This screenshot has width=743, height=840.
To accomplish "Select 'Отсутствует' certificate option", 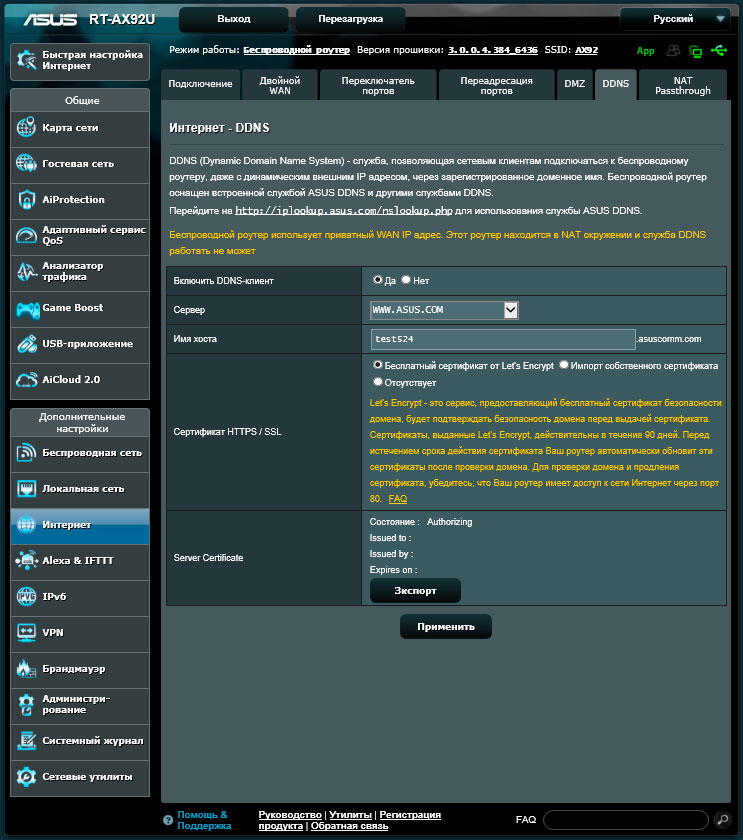I will [x=378, y=382].
